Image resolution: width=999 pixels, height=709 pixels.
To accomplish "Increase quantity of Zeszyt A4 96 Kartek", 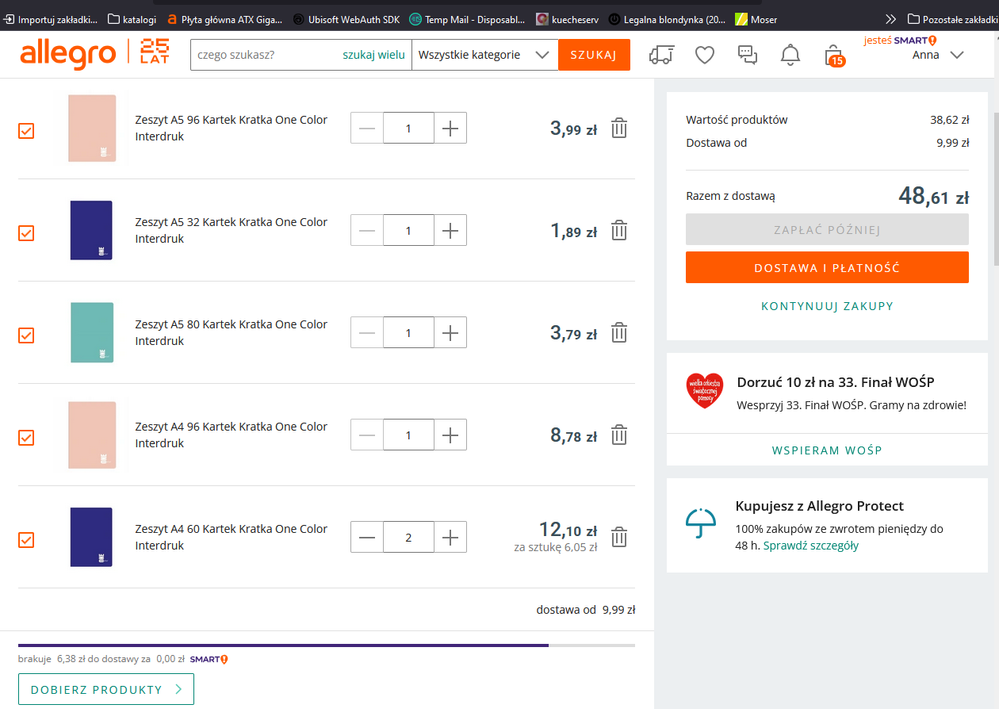I will pos(450,435).
